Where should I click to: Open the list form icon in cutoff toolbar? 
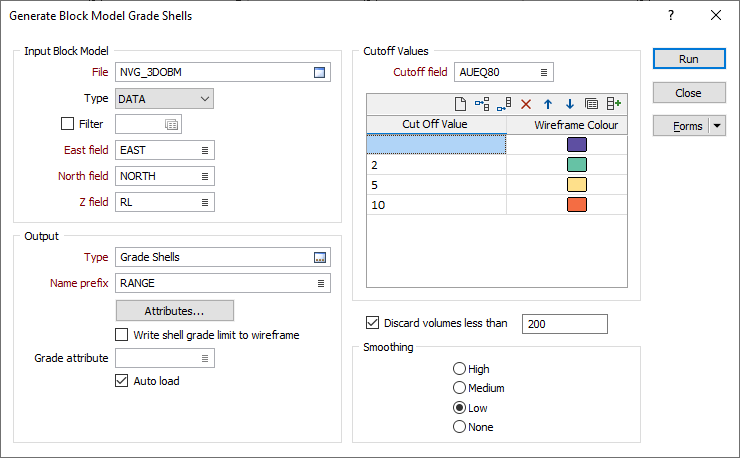coord(591,104)
